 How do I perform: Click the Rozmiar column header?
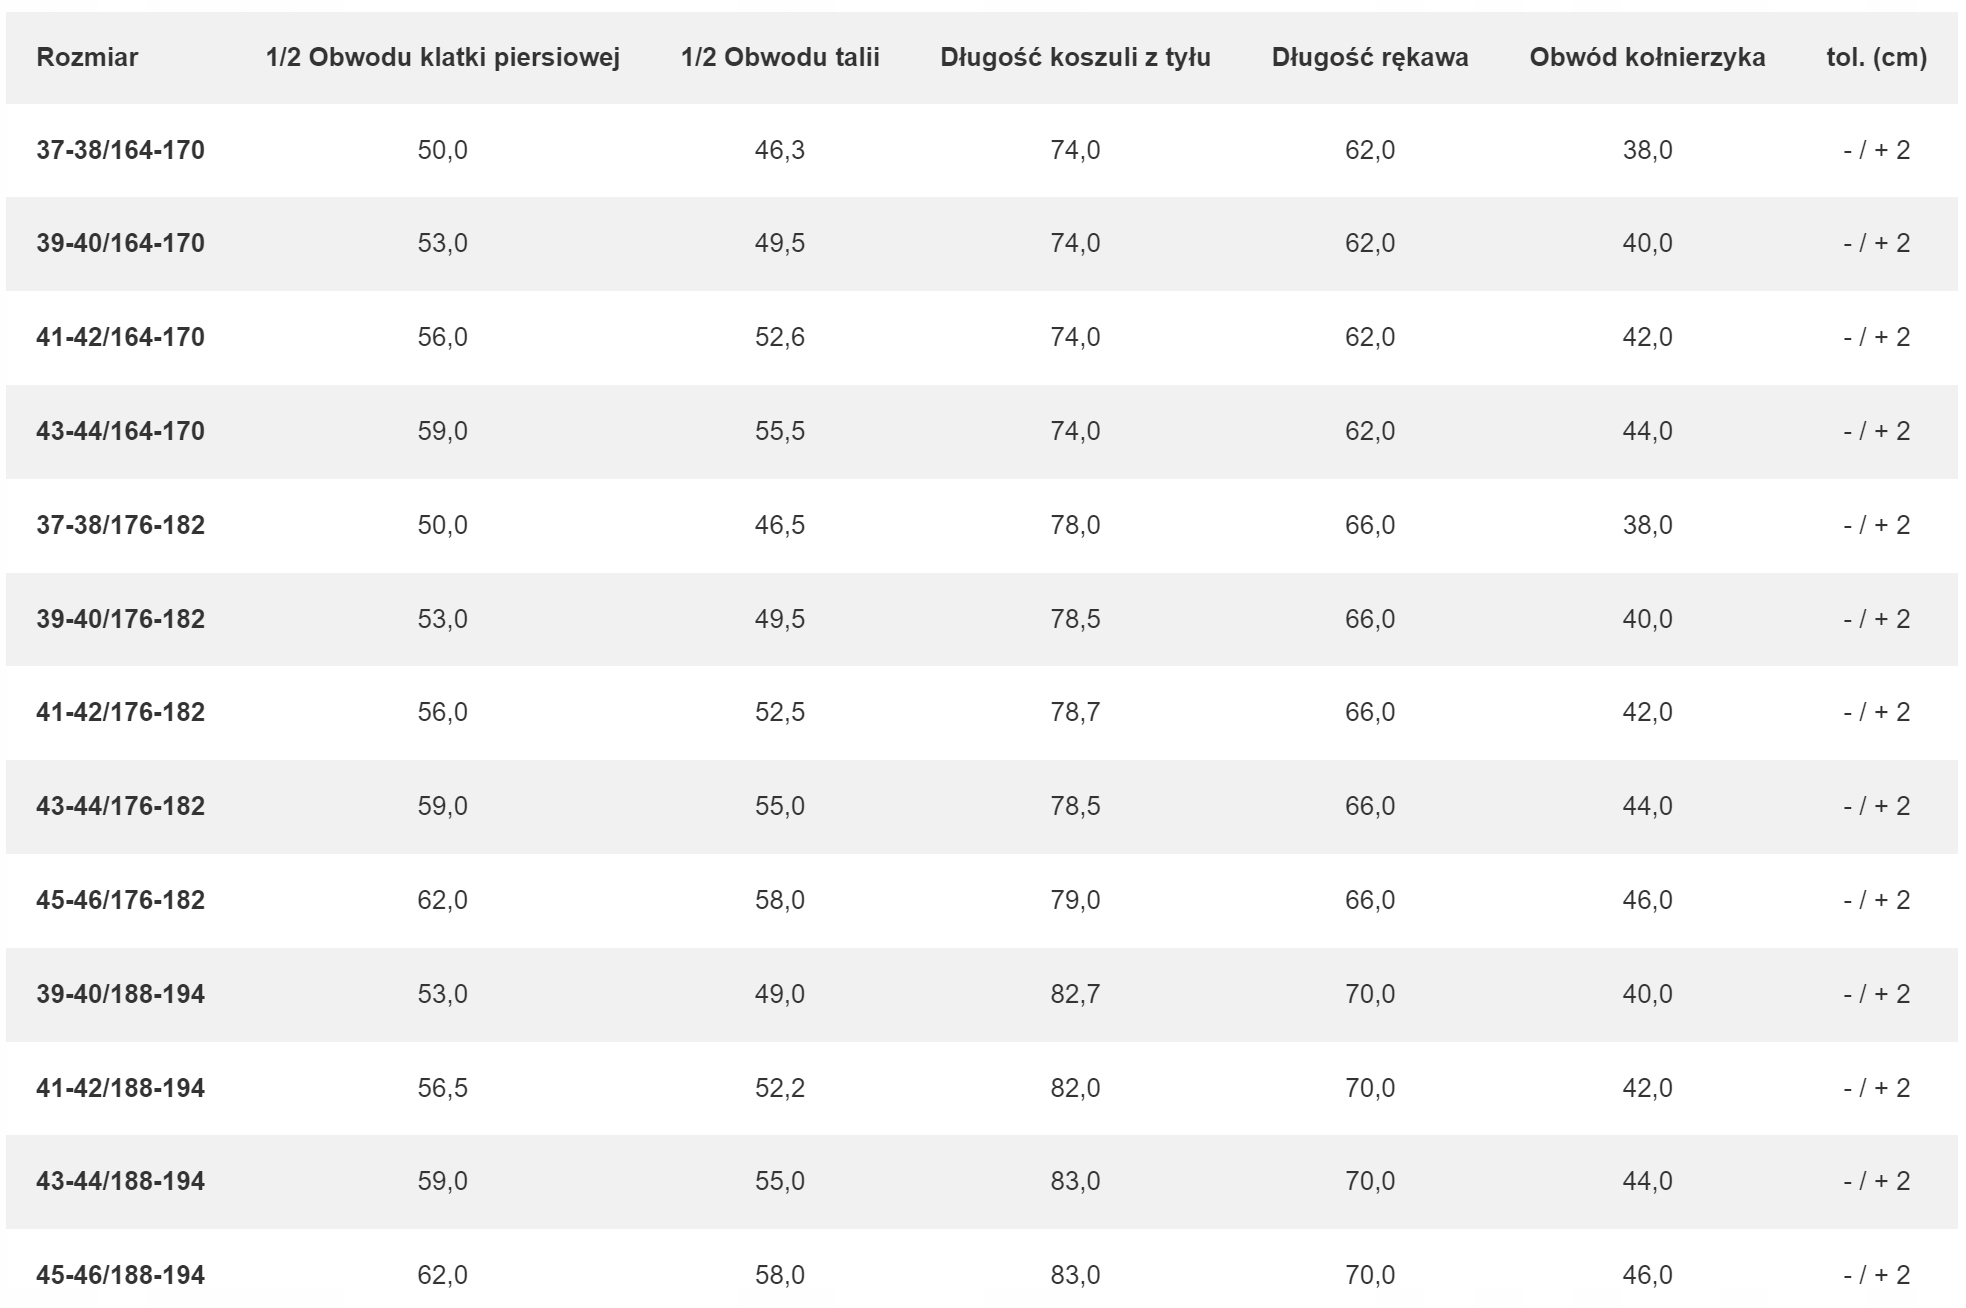[87, 57]
